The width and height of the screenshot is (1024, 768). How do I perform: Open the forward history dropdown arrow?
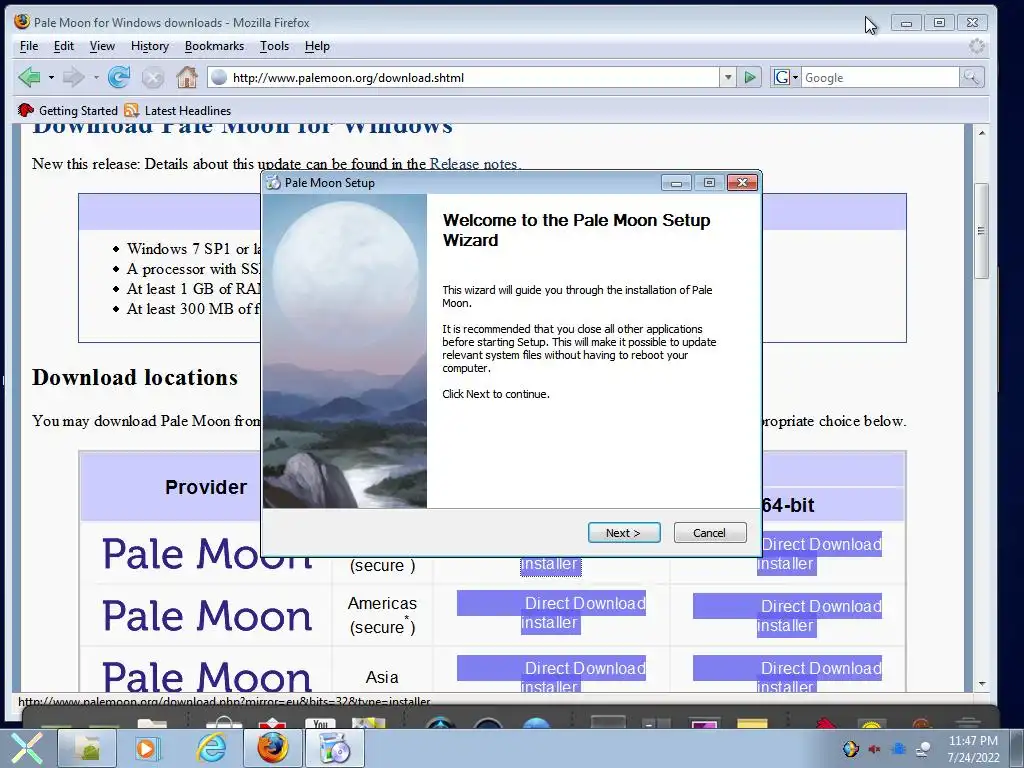pyautogui.click(x=96, y=78)
